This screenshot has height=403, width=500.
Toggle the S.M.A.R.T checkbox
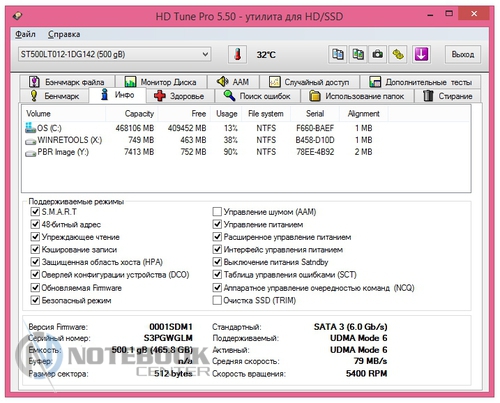(35, 211)
